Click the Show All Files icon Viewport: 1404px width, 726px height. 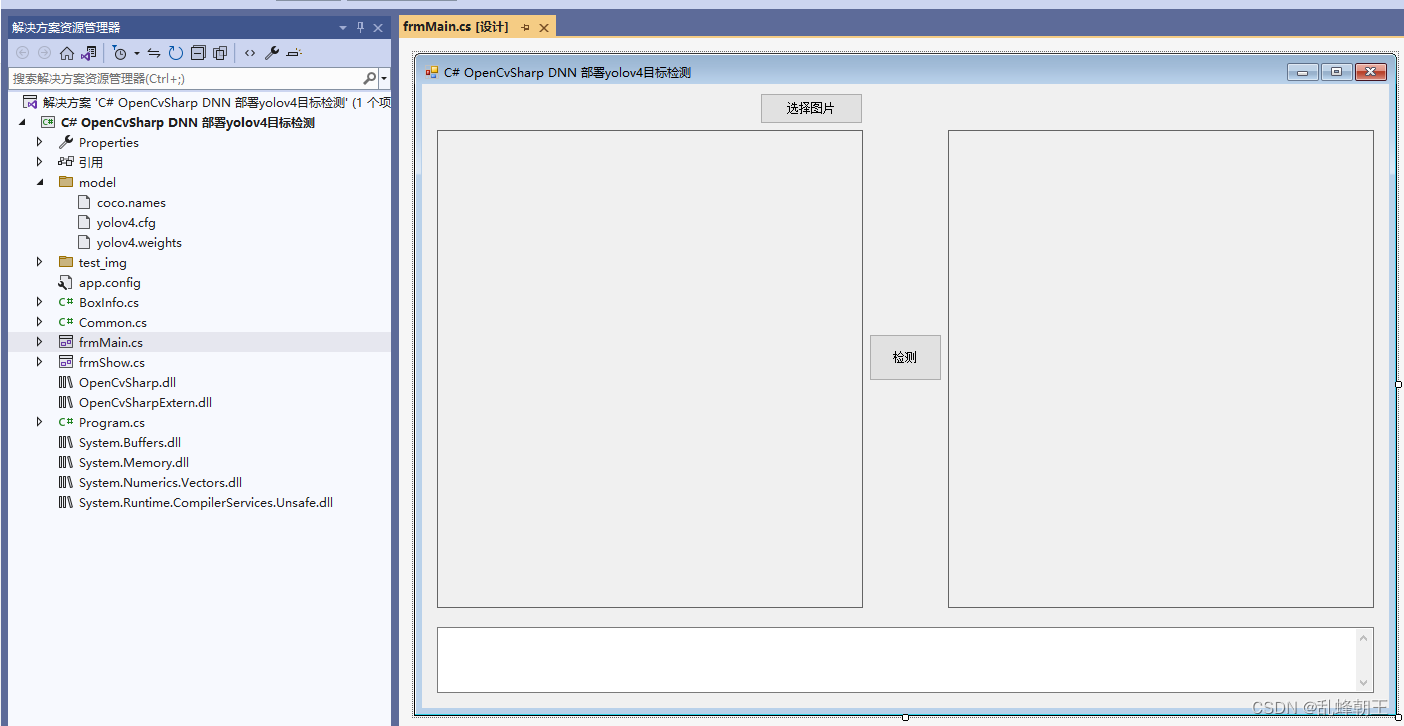(220, 53)
